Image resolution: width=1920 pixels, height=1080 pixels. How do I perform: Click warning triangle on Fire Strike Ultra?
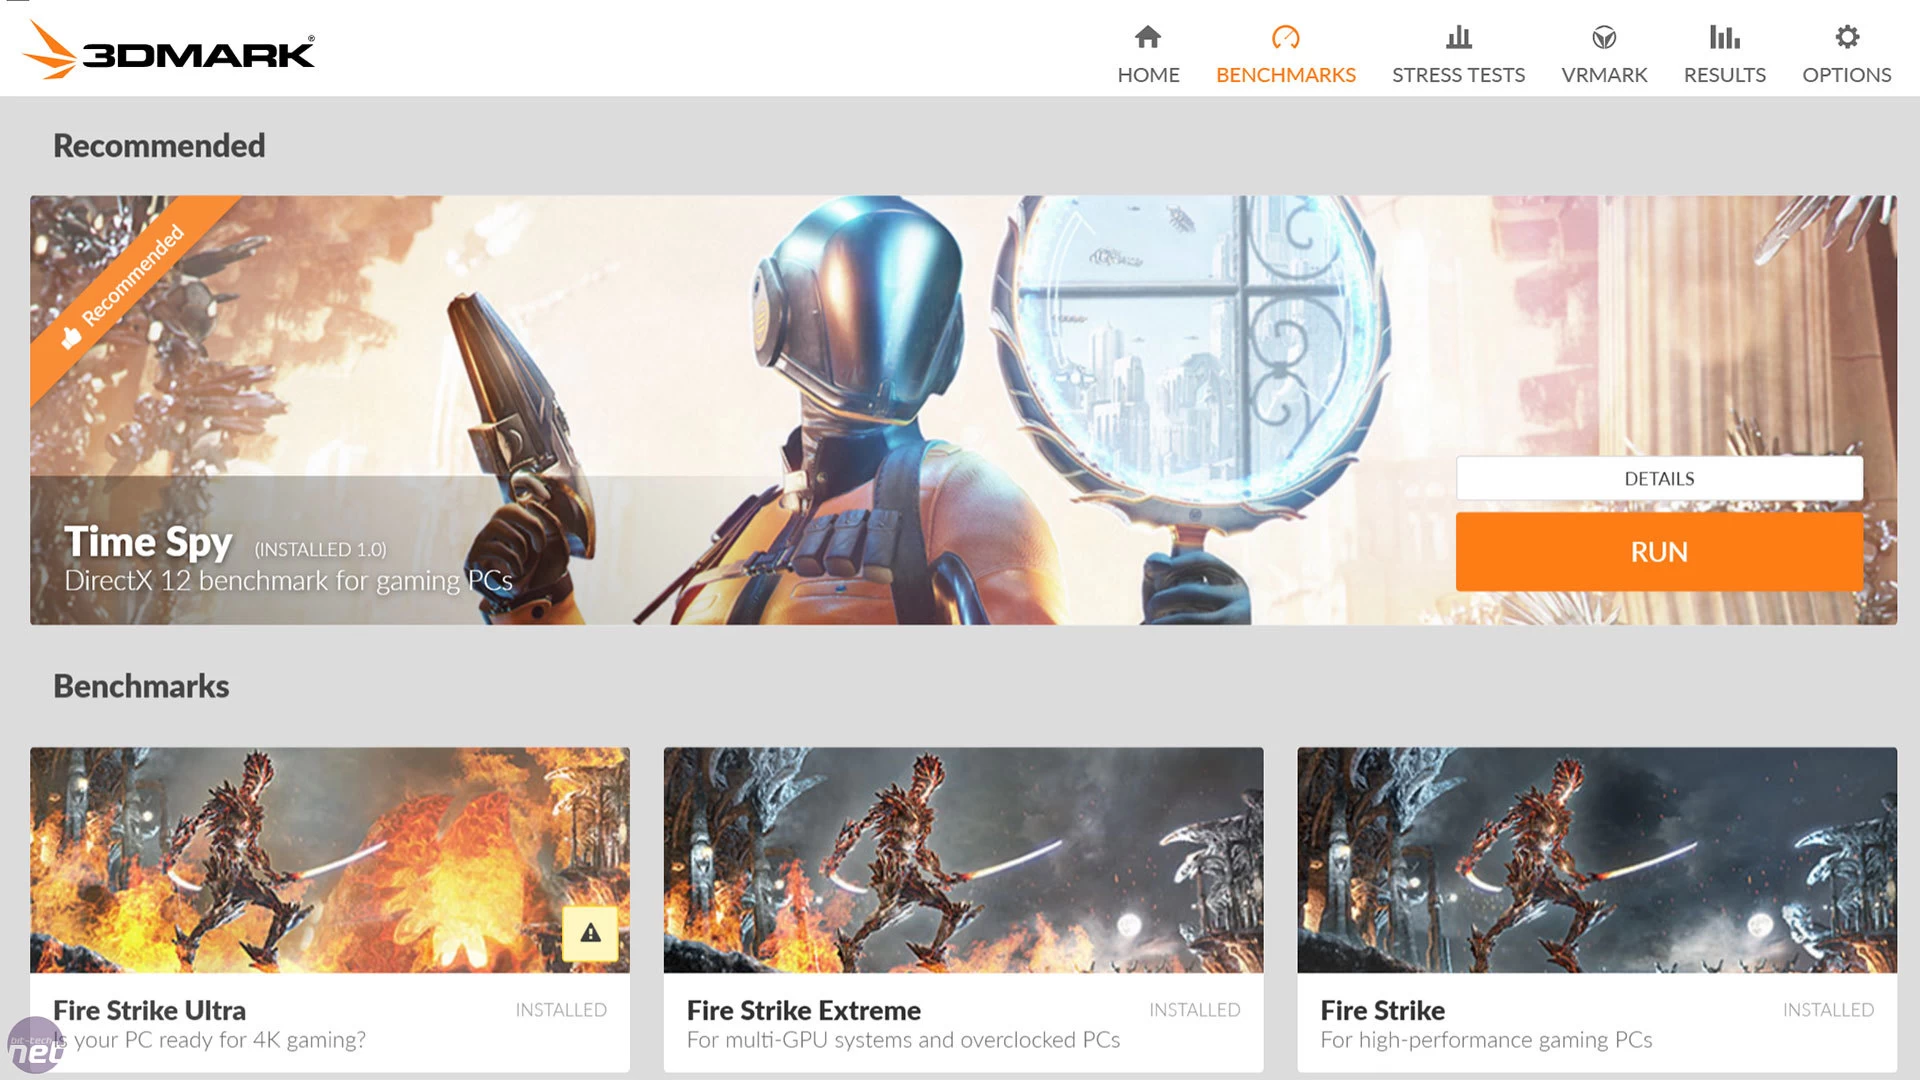(590, 933)
